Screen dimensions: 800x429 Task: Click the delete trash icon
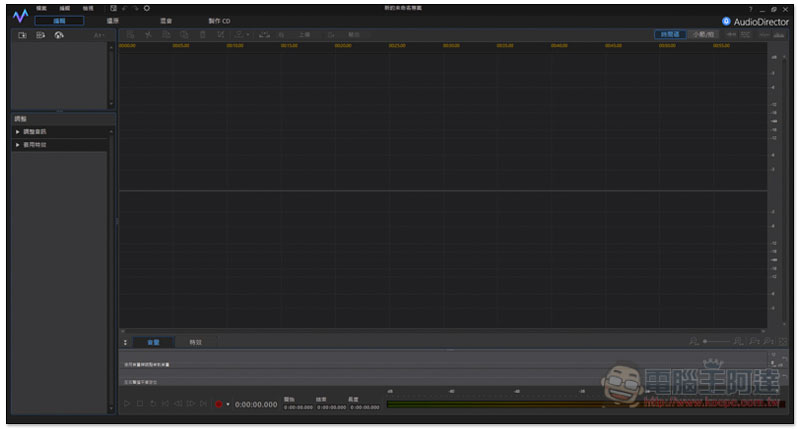point(203,35)
